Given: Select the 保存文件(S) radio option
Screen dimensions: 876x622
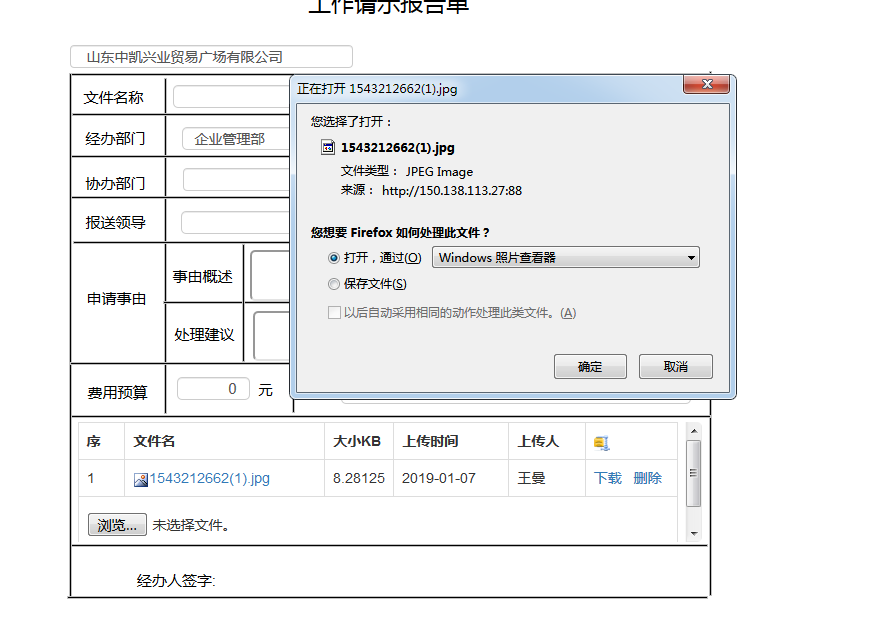Looking at the screenshot, I should (x=332, y=284).
